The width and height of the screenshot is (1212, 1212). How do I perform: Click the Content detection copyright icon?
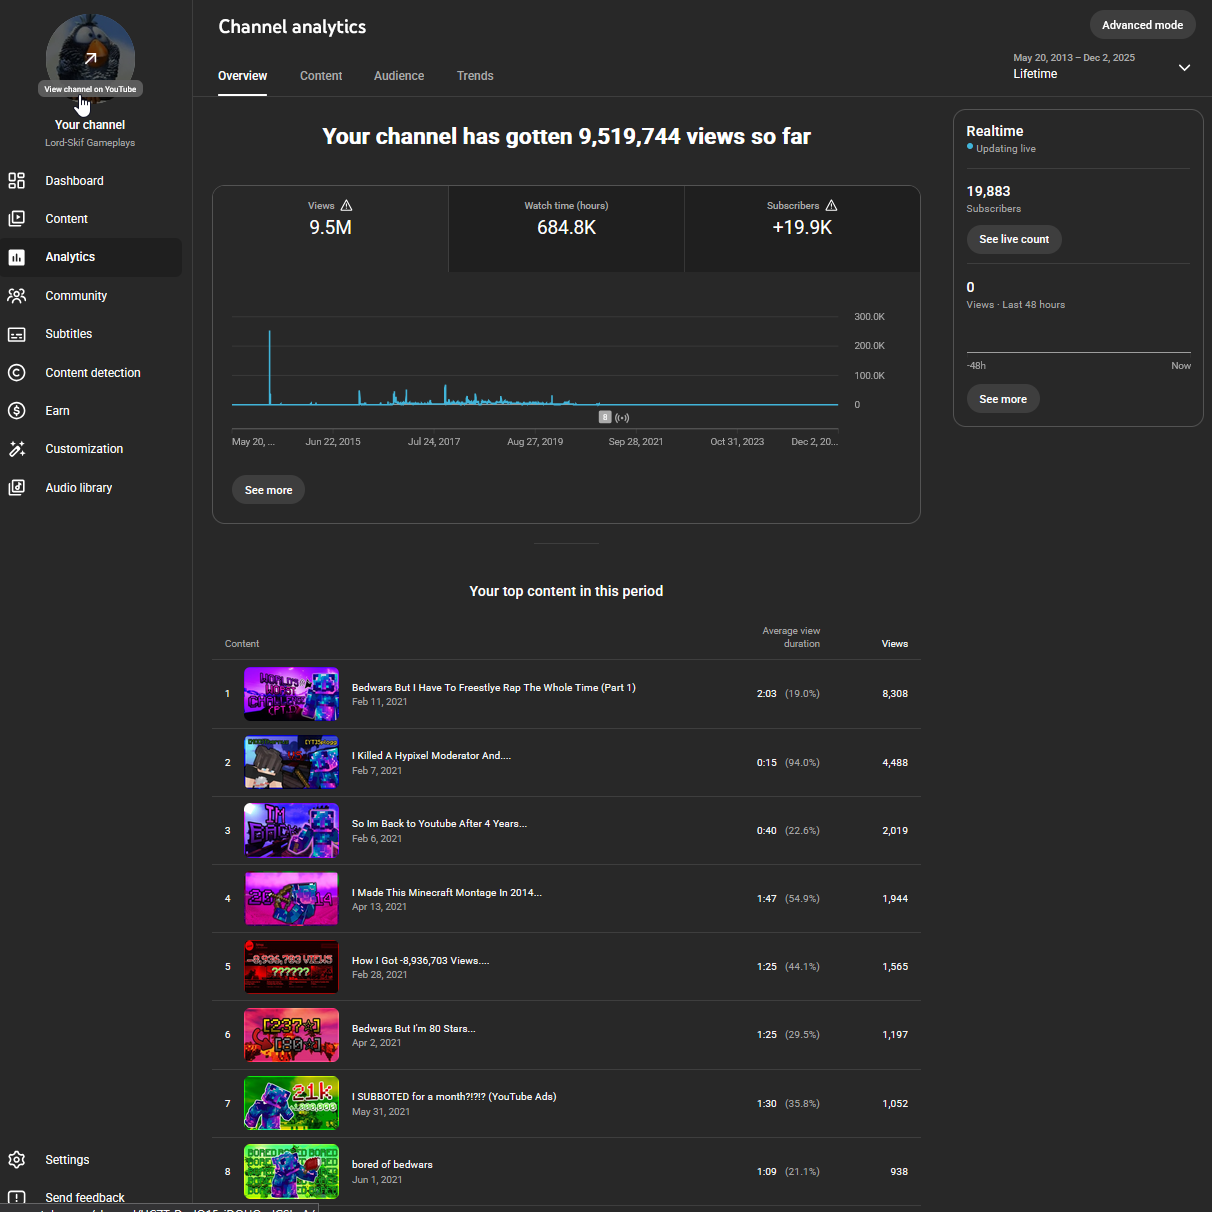tap(17, 373)
